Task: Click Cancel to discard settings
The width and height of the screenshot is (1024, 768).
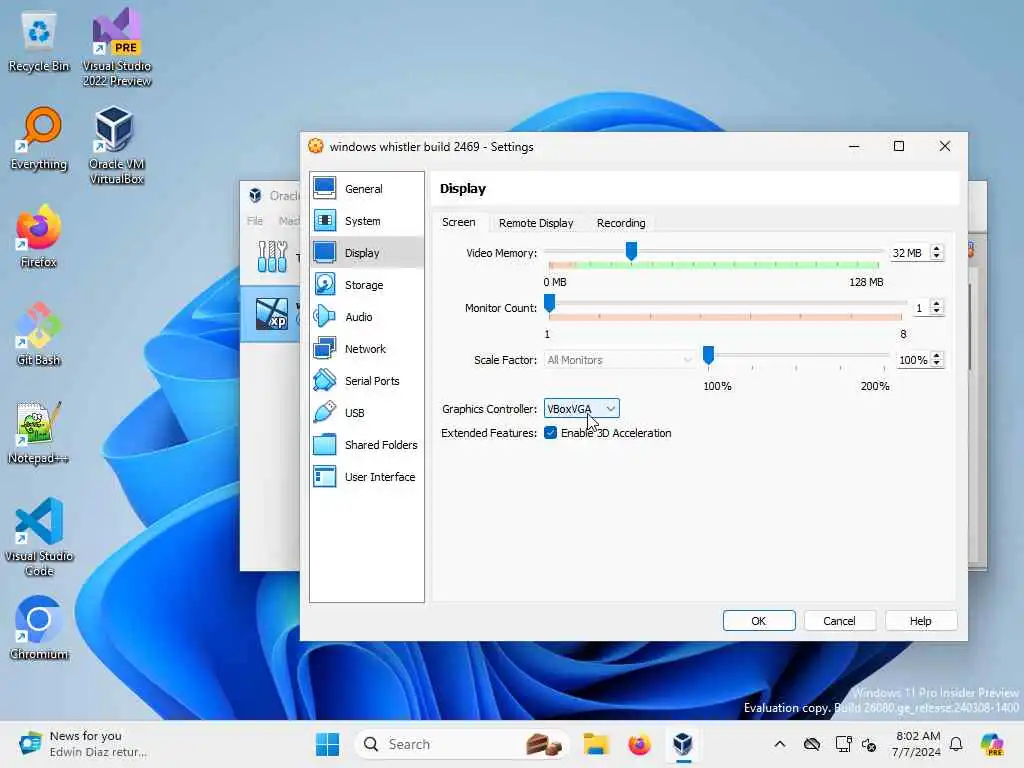Action: tap(839, 620)
